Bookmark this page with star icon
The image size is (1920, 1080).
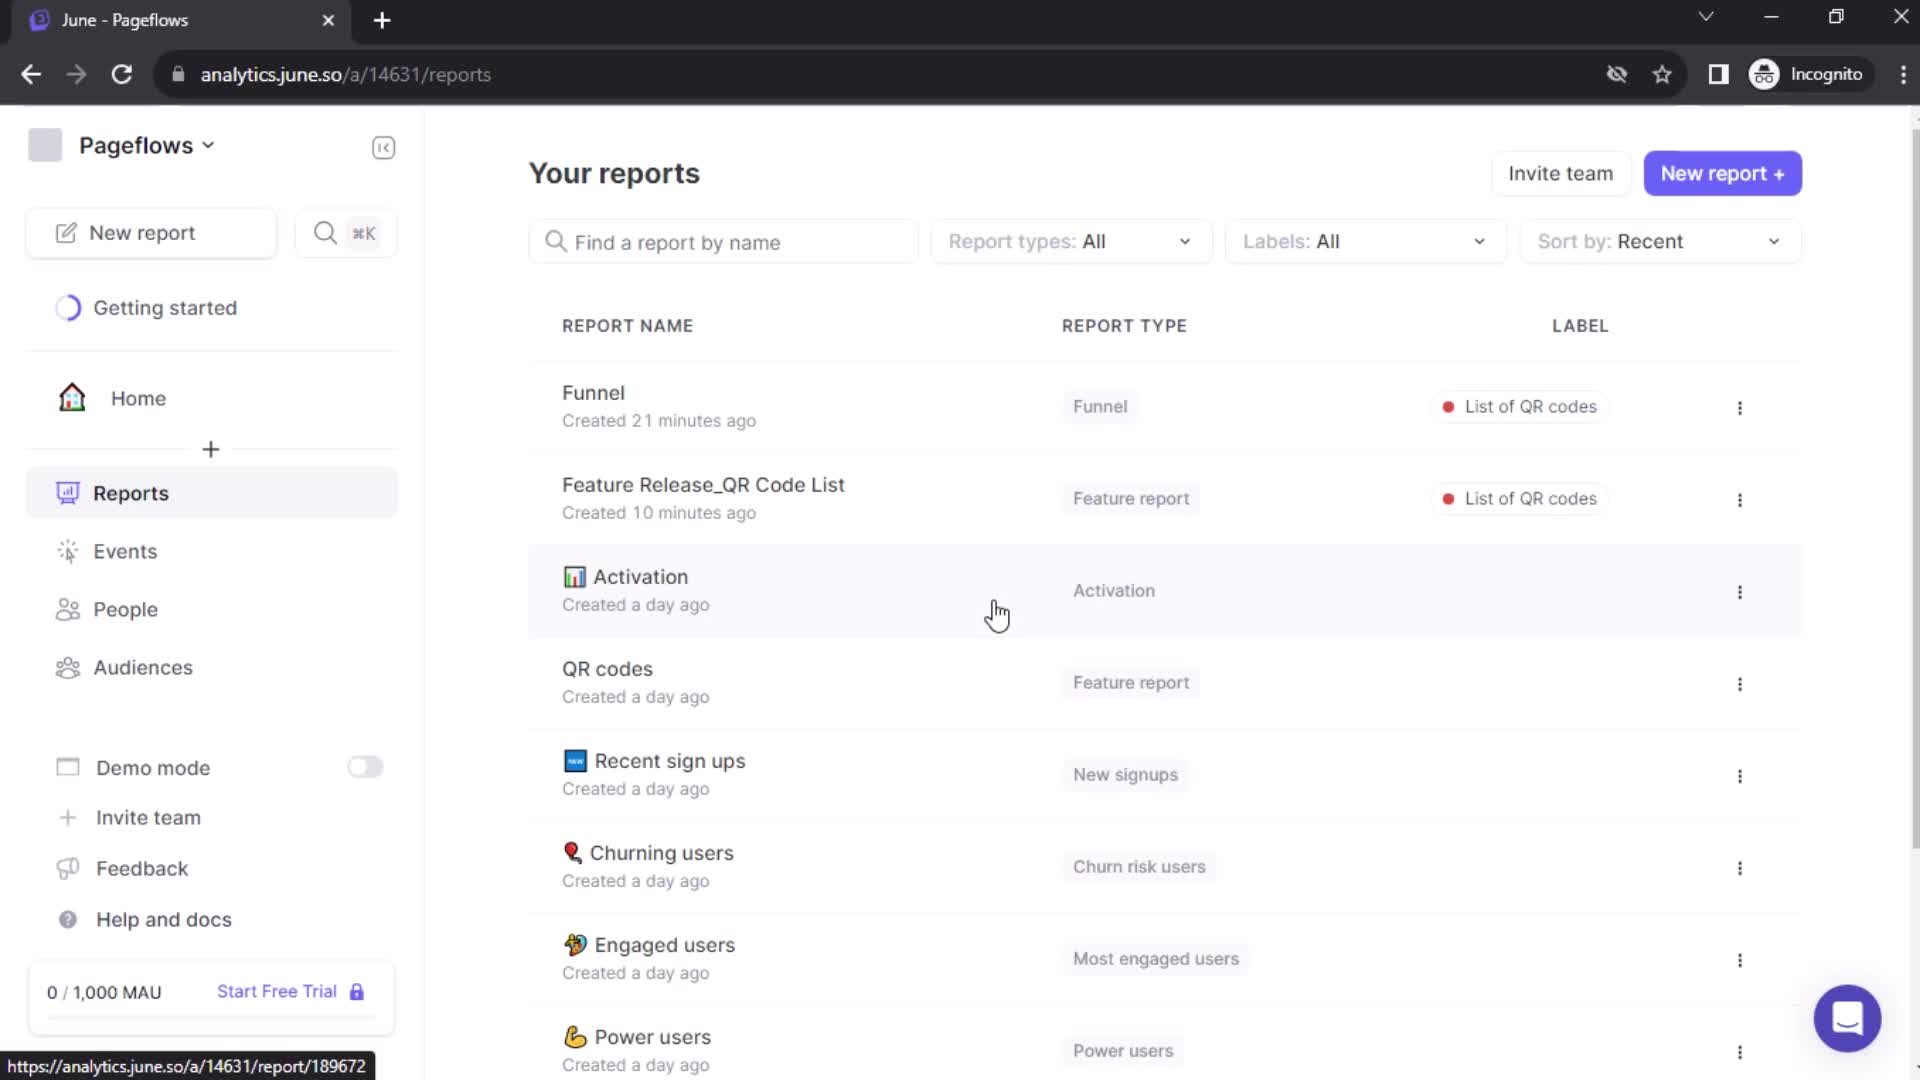tap(1661, 74)
